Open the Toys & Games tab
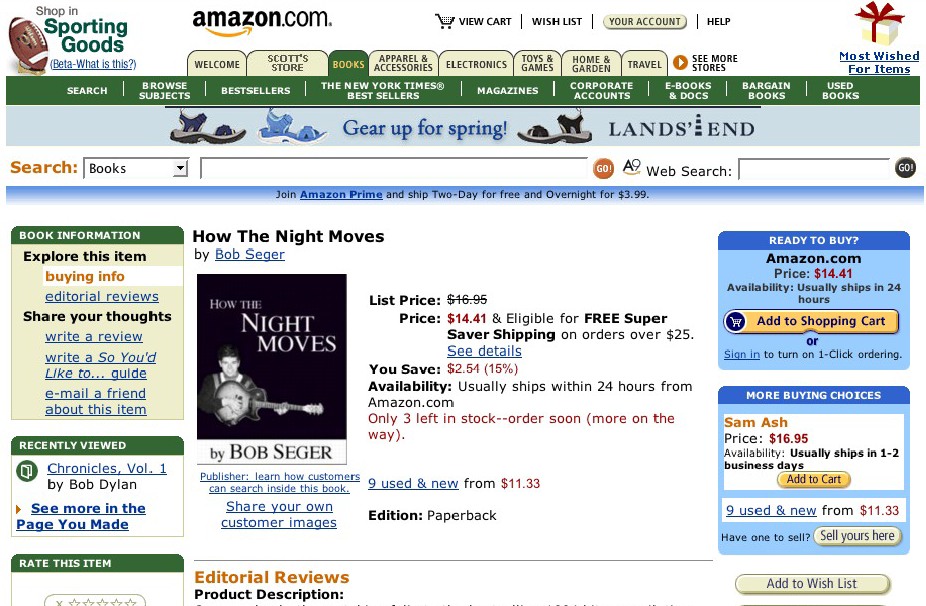This screenshot has width=926, height=606. pyautogui.click(x=537, y=63)
